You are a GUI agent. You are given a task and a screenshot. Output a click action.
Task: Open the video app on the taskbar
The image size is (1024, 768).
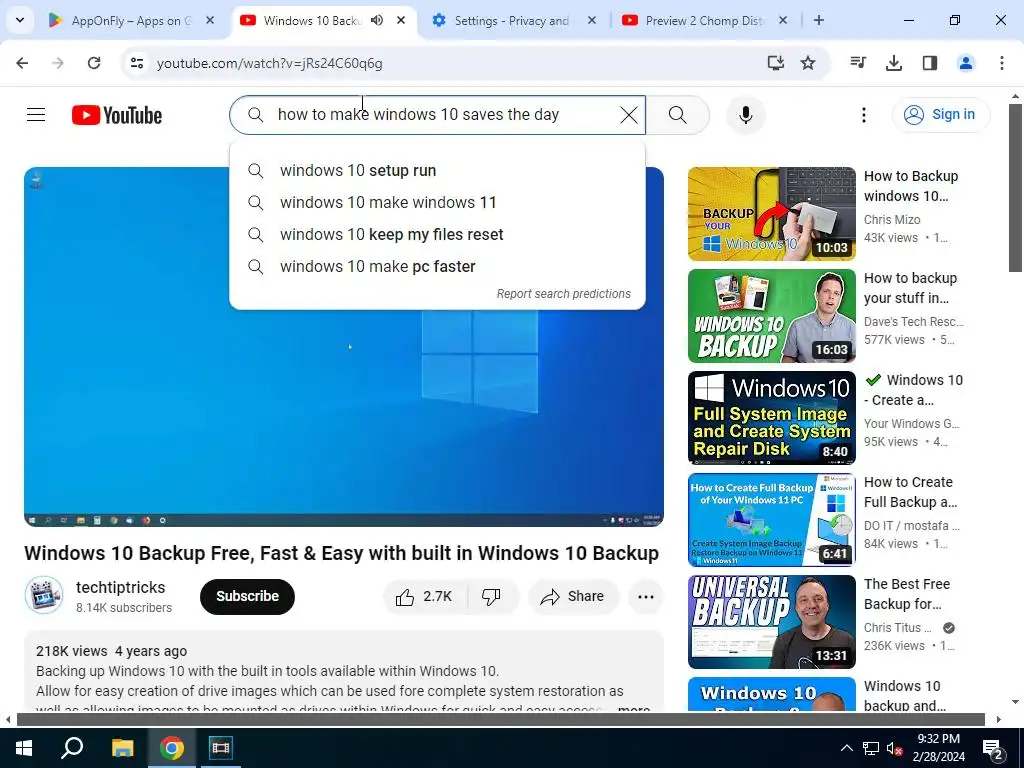pyautogui.click(x=221, y=748)
